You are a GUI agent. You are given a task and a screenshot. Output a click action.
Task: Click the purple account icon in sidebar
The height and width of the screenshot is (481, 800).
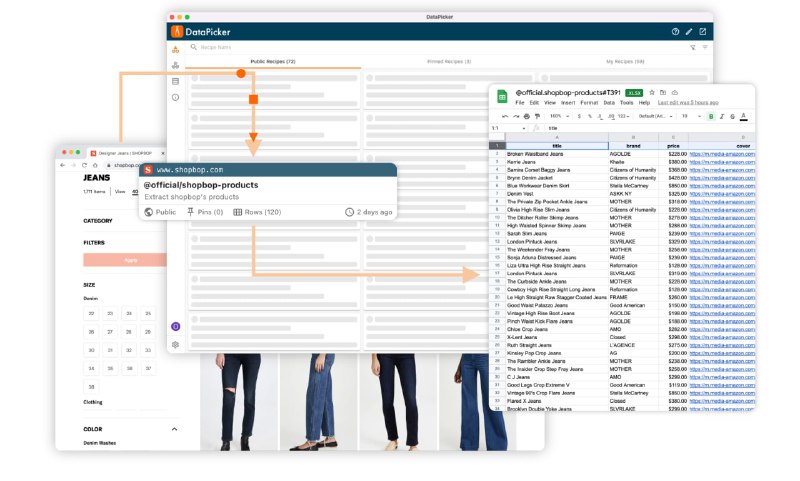point(176,326)
